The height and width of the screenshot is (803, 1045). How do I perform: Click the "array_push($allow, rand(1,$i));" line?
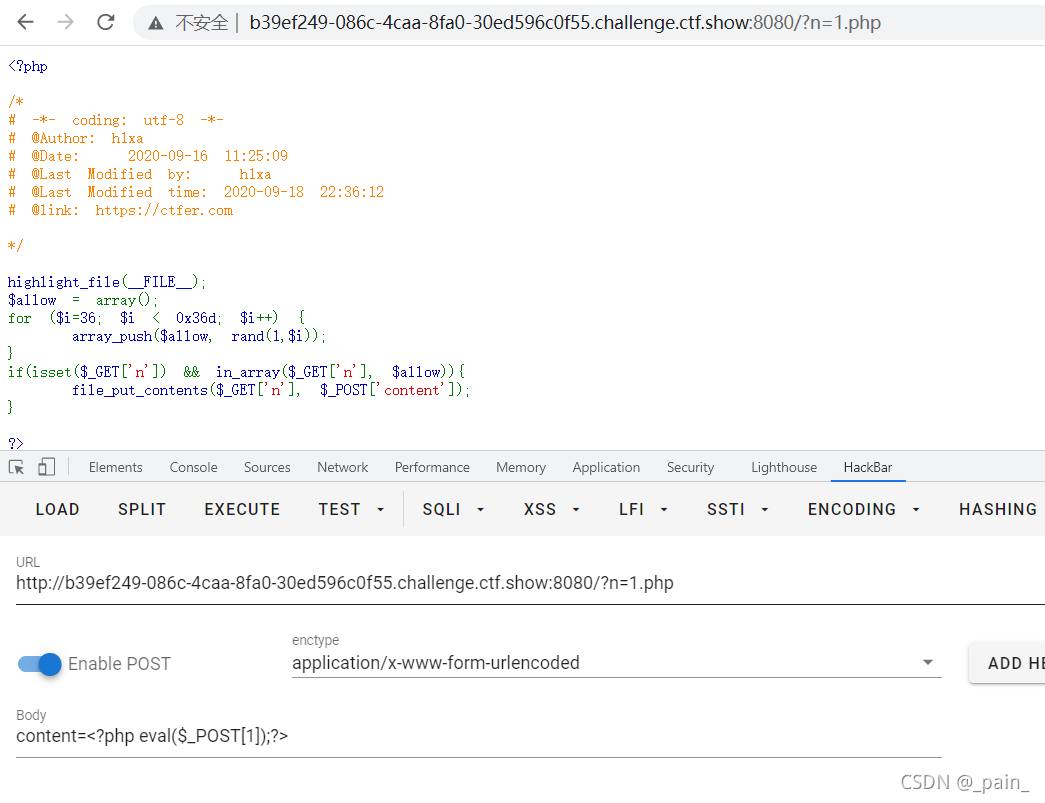[x=199, y=336]
